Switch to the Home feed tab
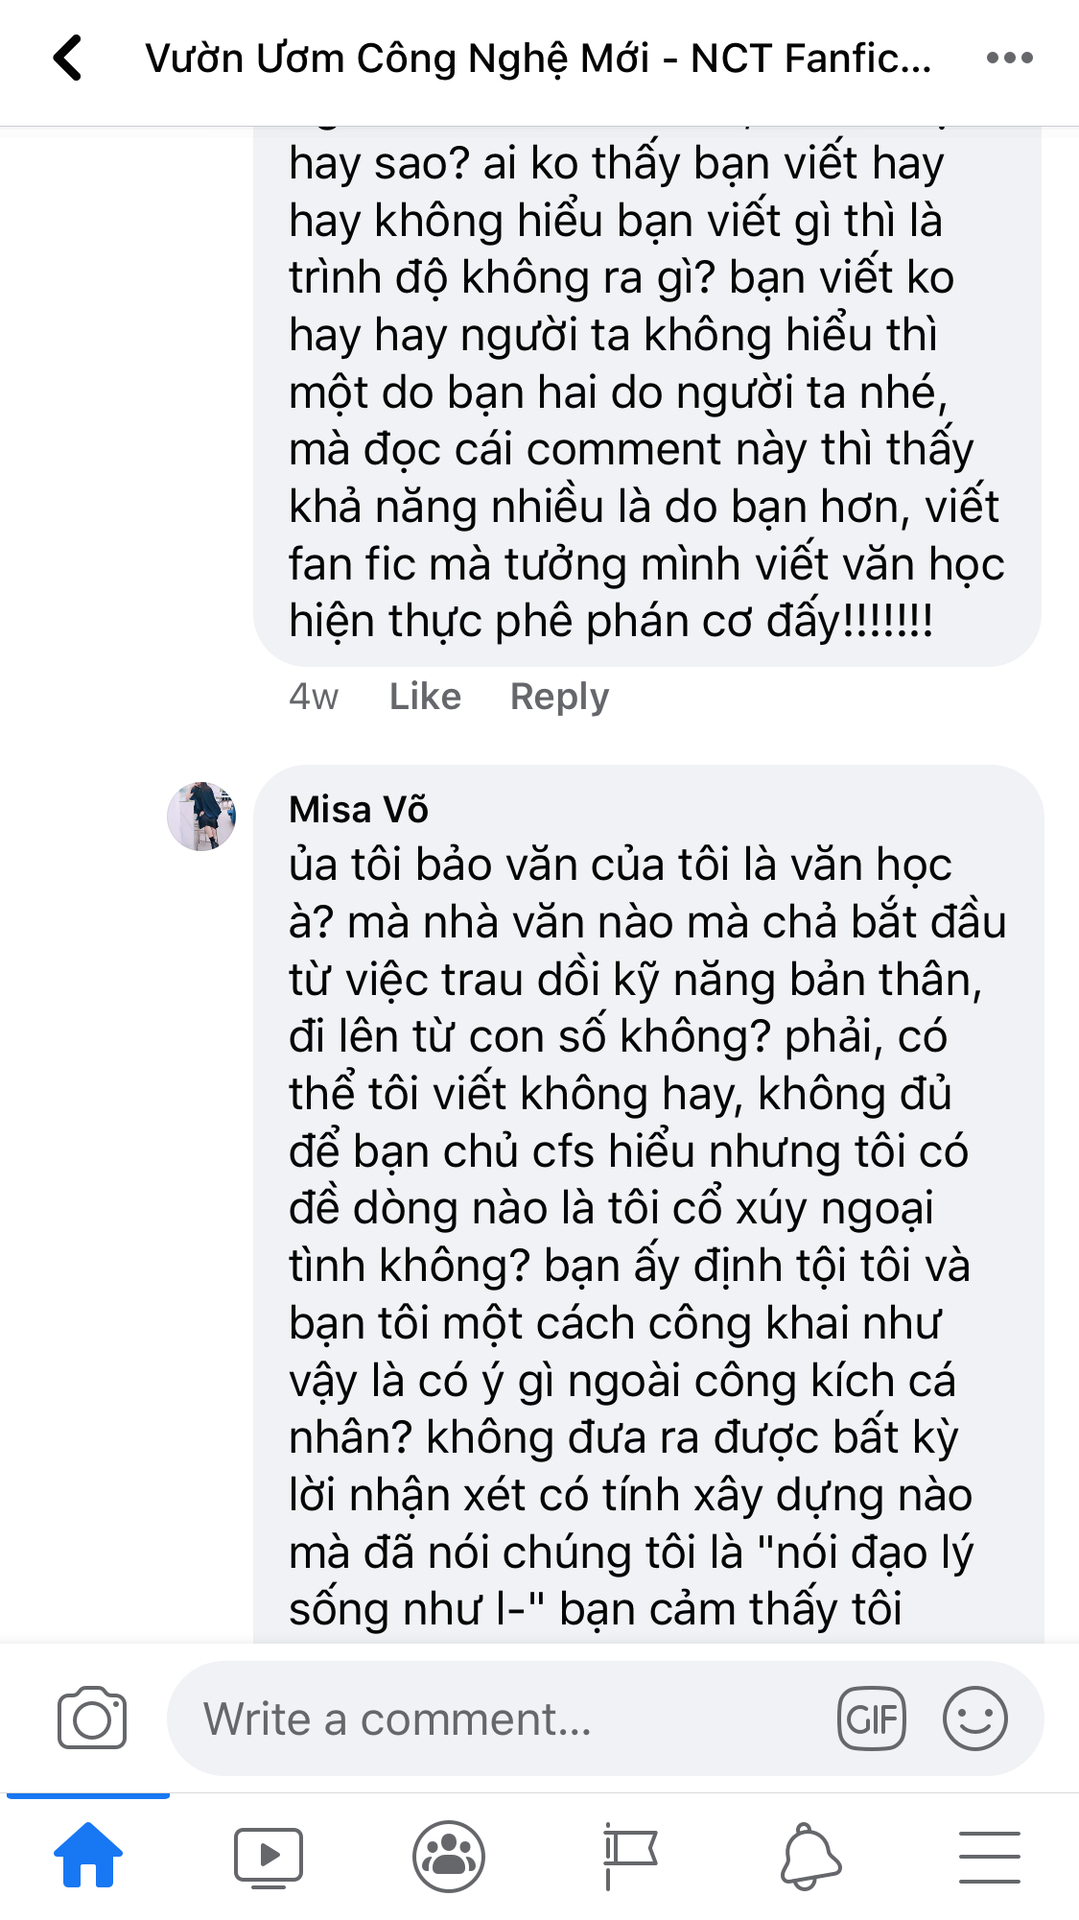Screen dimensions: 1079x1920 (x=88, y=1855)
